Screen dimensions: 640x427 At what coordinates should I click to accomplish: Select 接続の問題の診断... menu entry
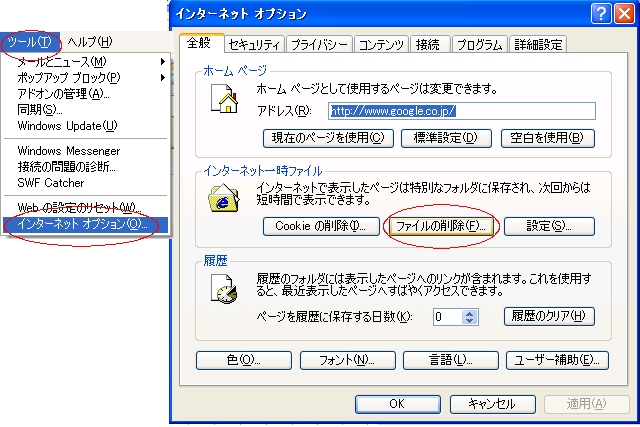click(x=85, y=167)
